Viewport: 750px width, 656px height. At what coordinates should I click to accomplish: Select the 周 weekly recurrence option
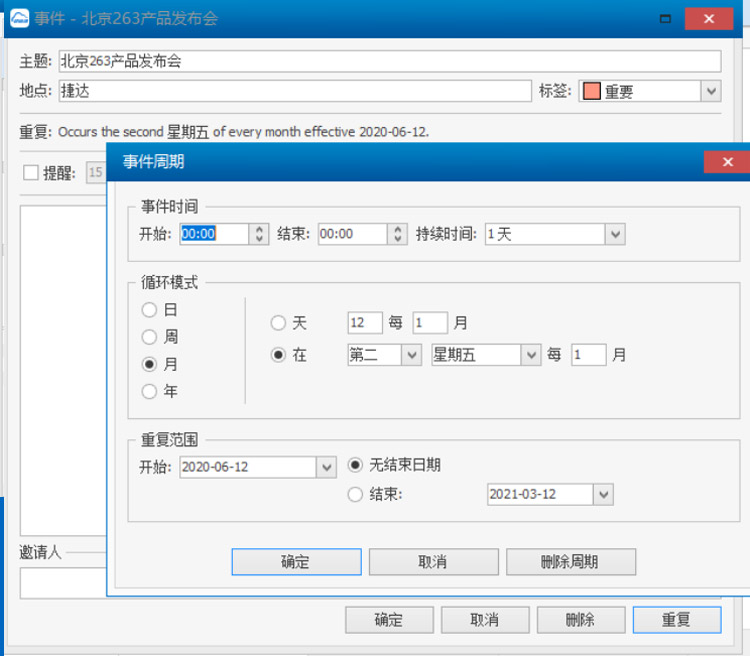(x=150, y=337)
